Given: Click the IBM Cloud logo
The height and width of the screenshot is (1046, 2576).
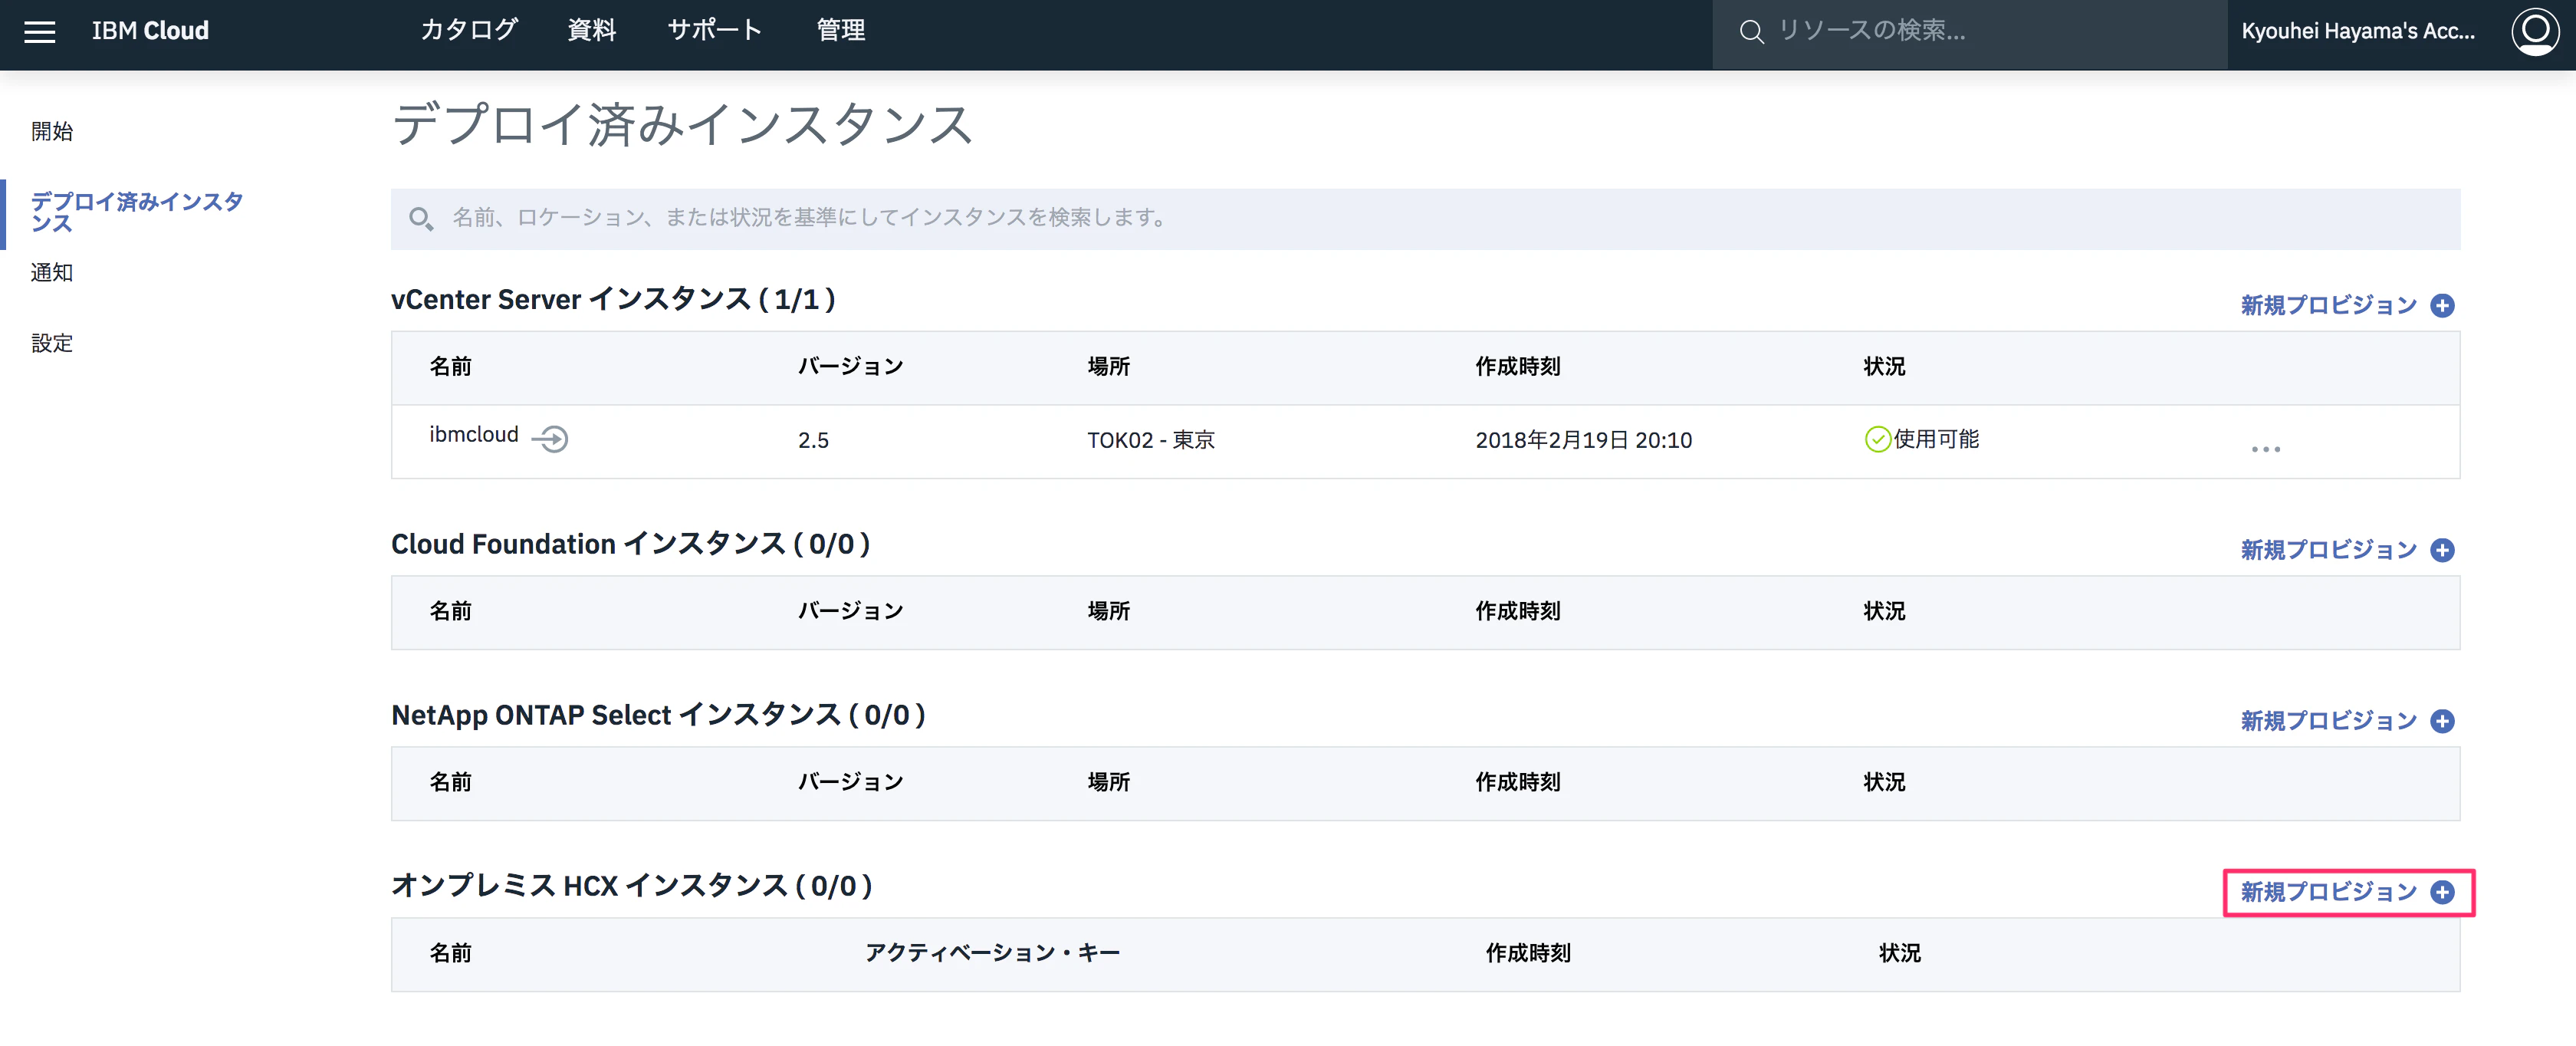Looking at the screenshot, I should point(150,31).
